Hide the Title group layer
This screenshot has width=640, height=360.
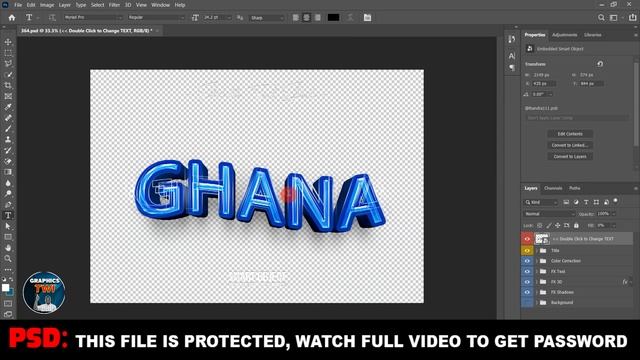tap(527, 251)
